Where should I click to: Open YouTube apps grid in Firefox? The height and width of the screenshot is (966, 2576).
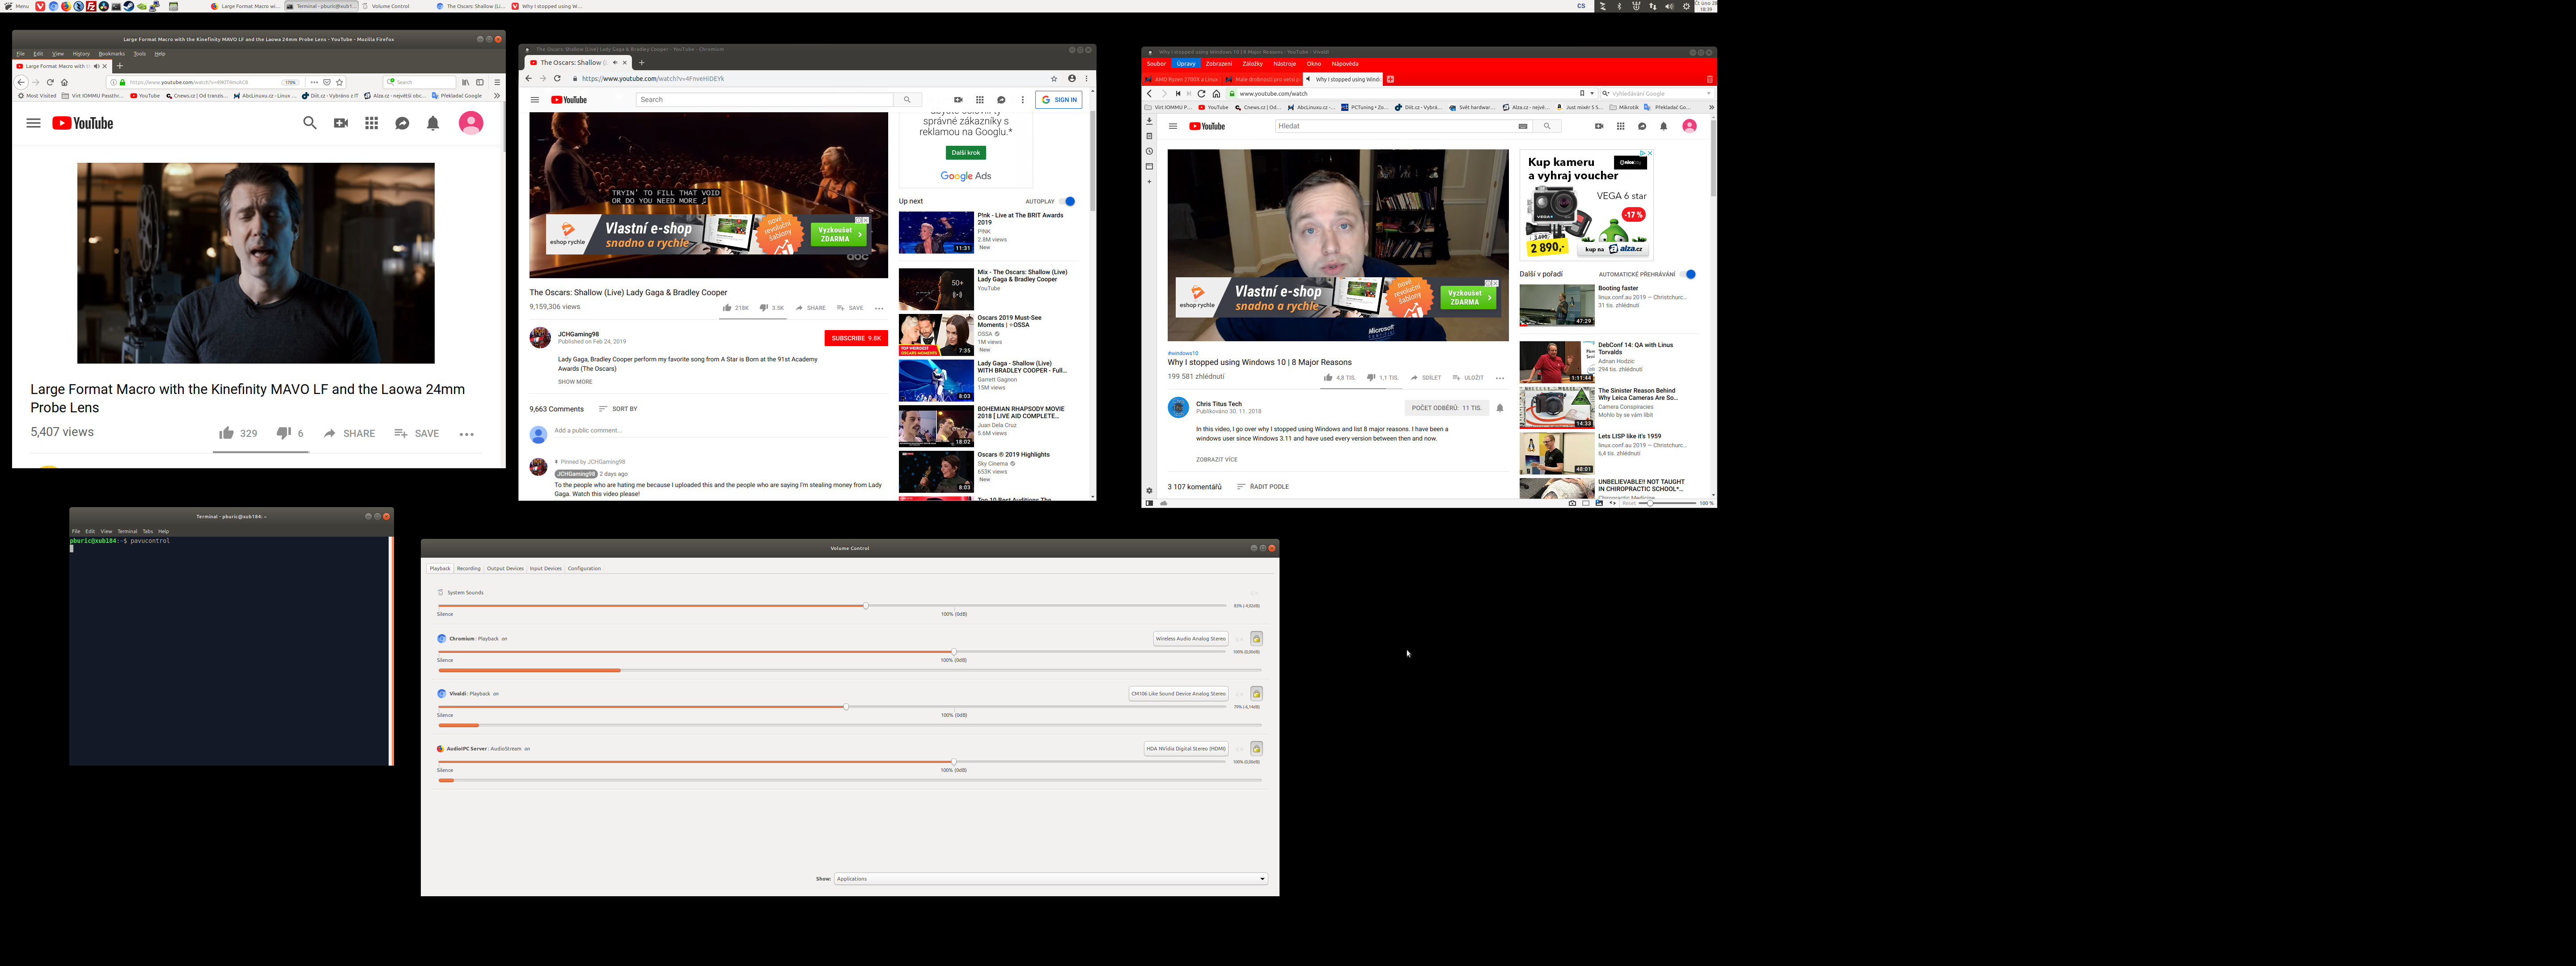tap(371, 123)
